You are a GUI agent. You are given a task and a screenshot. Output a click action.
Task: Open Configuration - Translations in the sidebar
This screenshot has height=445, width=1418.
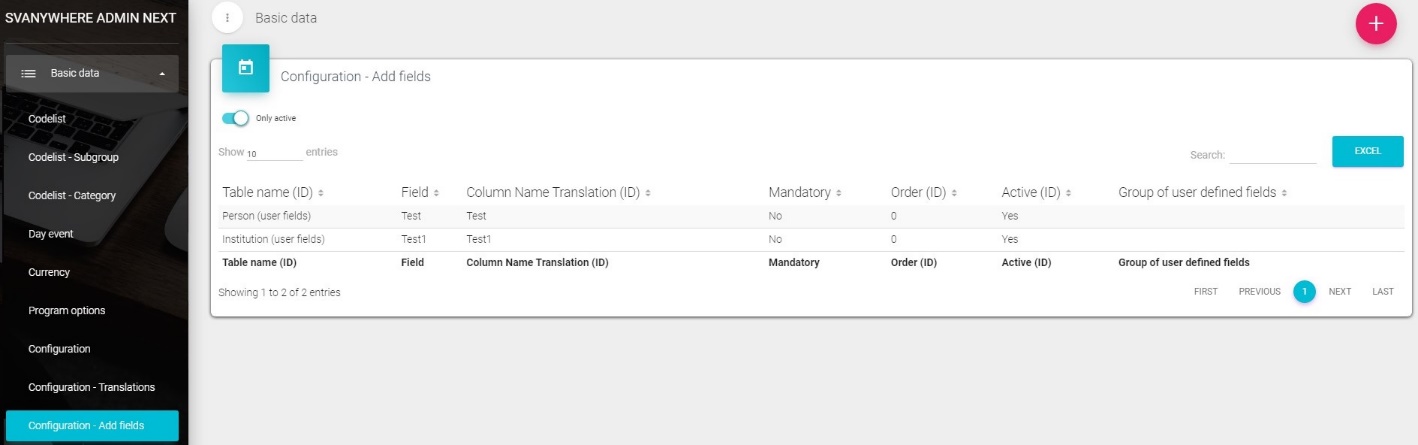point(91,387)
